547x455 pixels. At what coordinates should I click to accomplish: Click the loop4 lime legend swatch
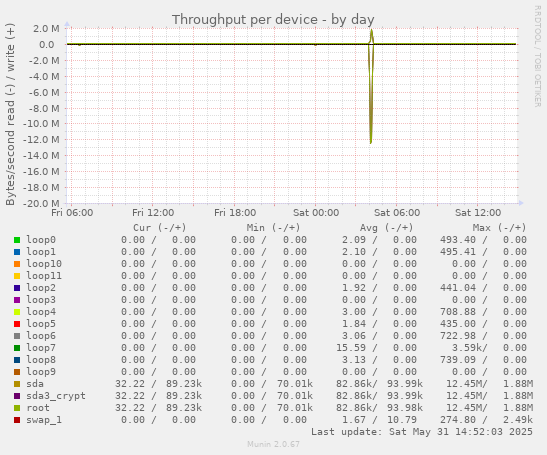click(x=17, y=312)
